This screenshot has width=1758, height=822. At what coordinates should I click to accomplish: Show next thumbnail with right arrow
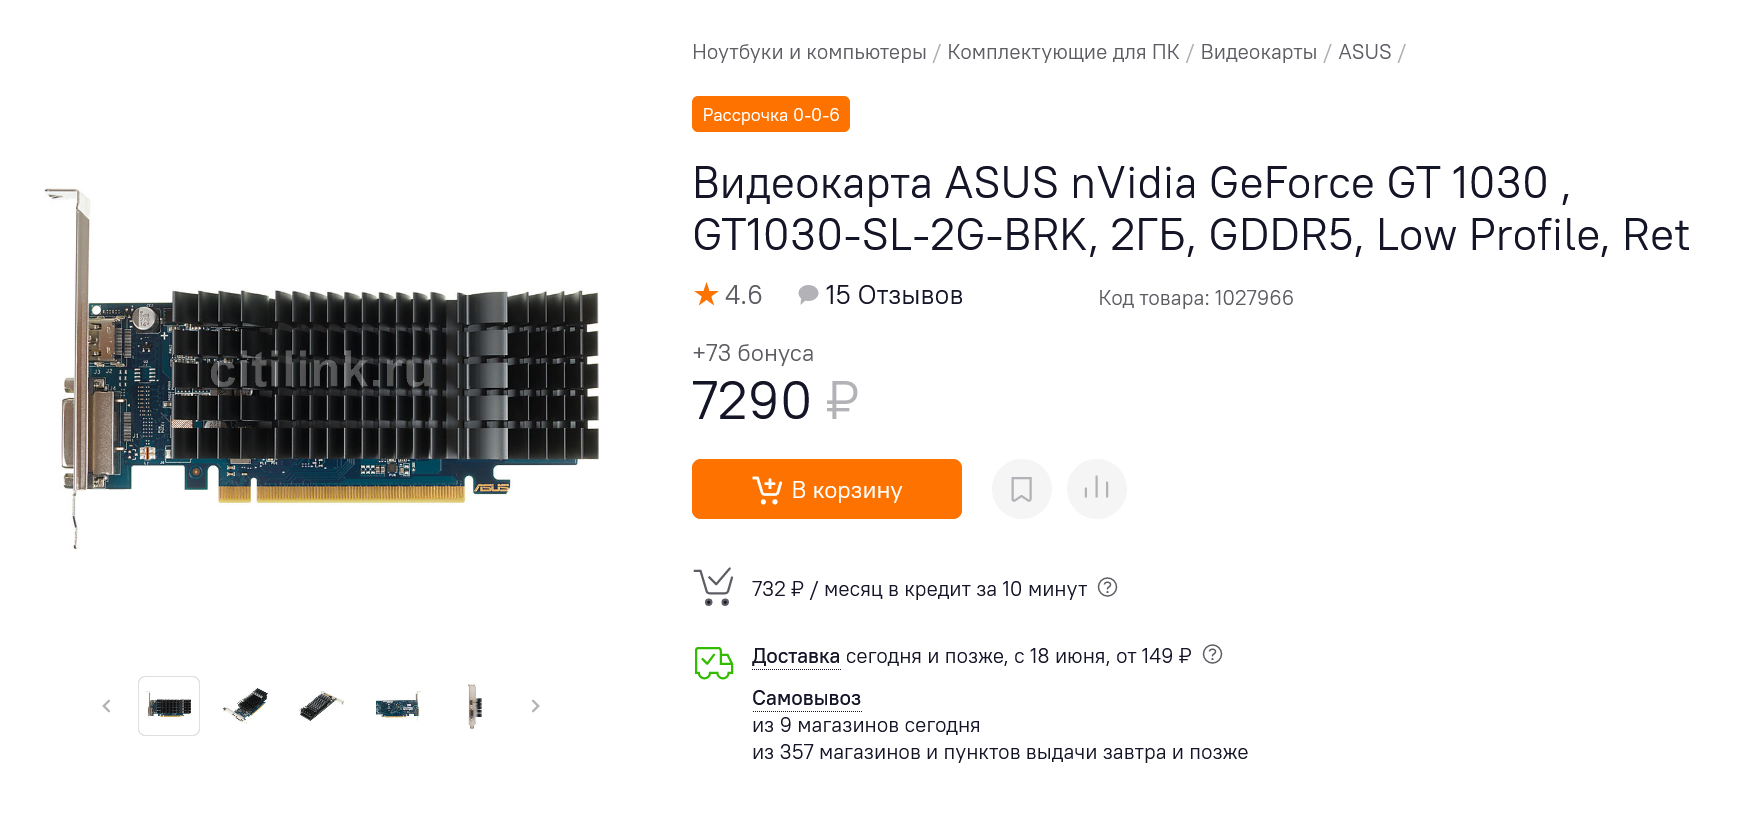(535, 706)
